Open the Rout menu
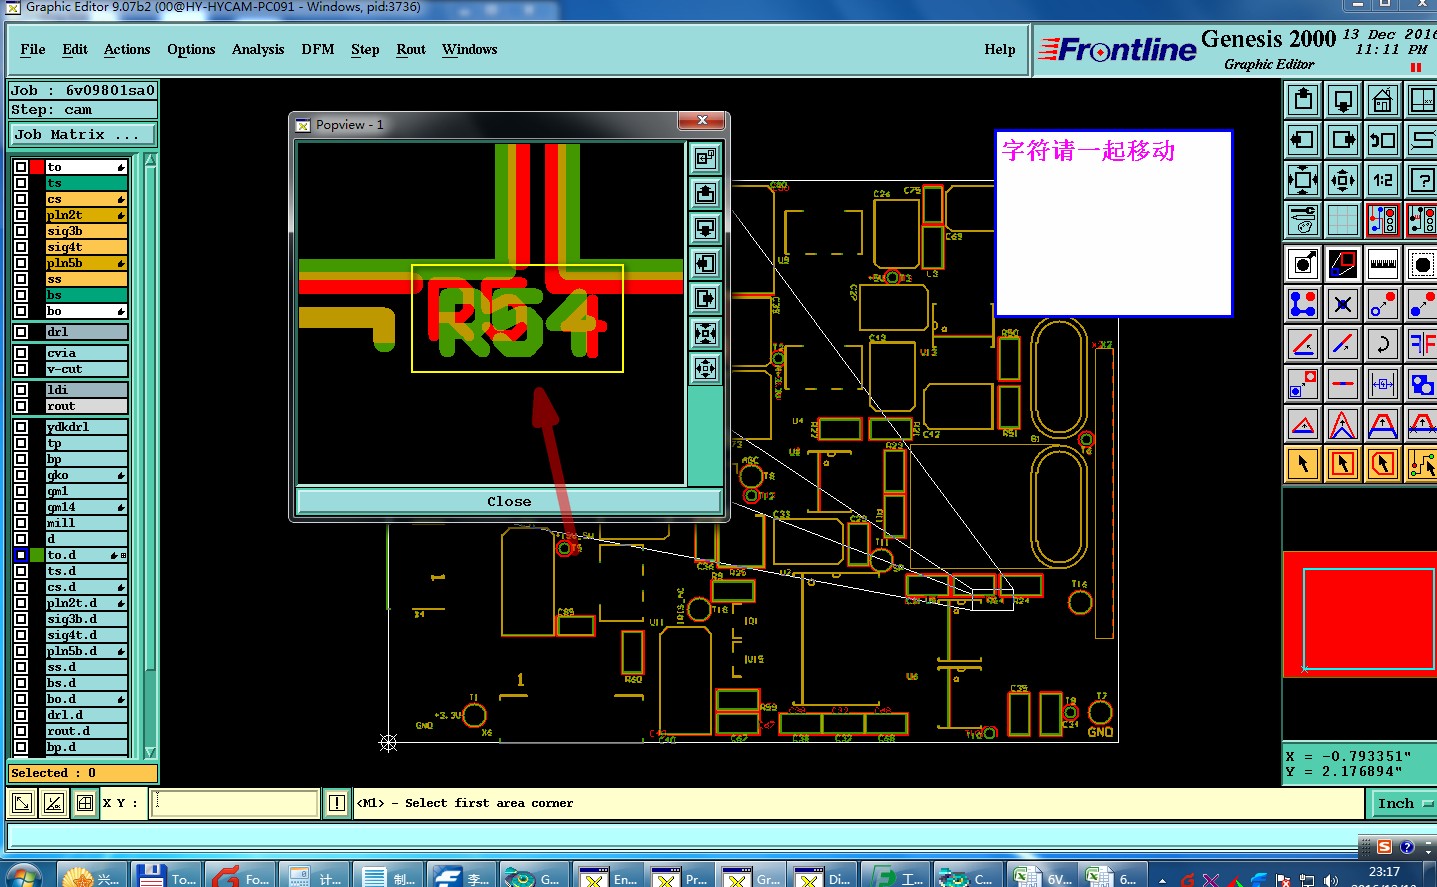 click(411, 49)
